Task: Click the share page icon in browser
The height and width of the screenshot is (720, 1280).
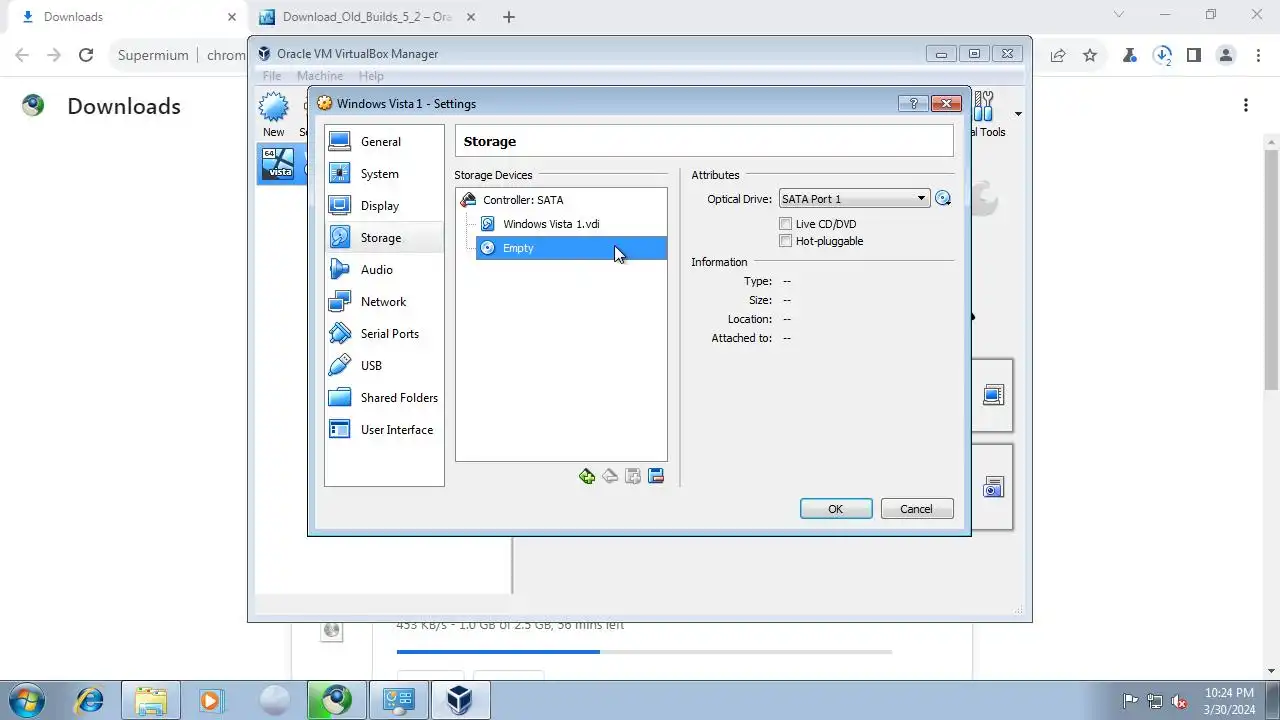Action: (1058, 55)
